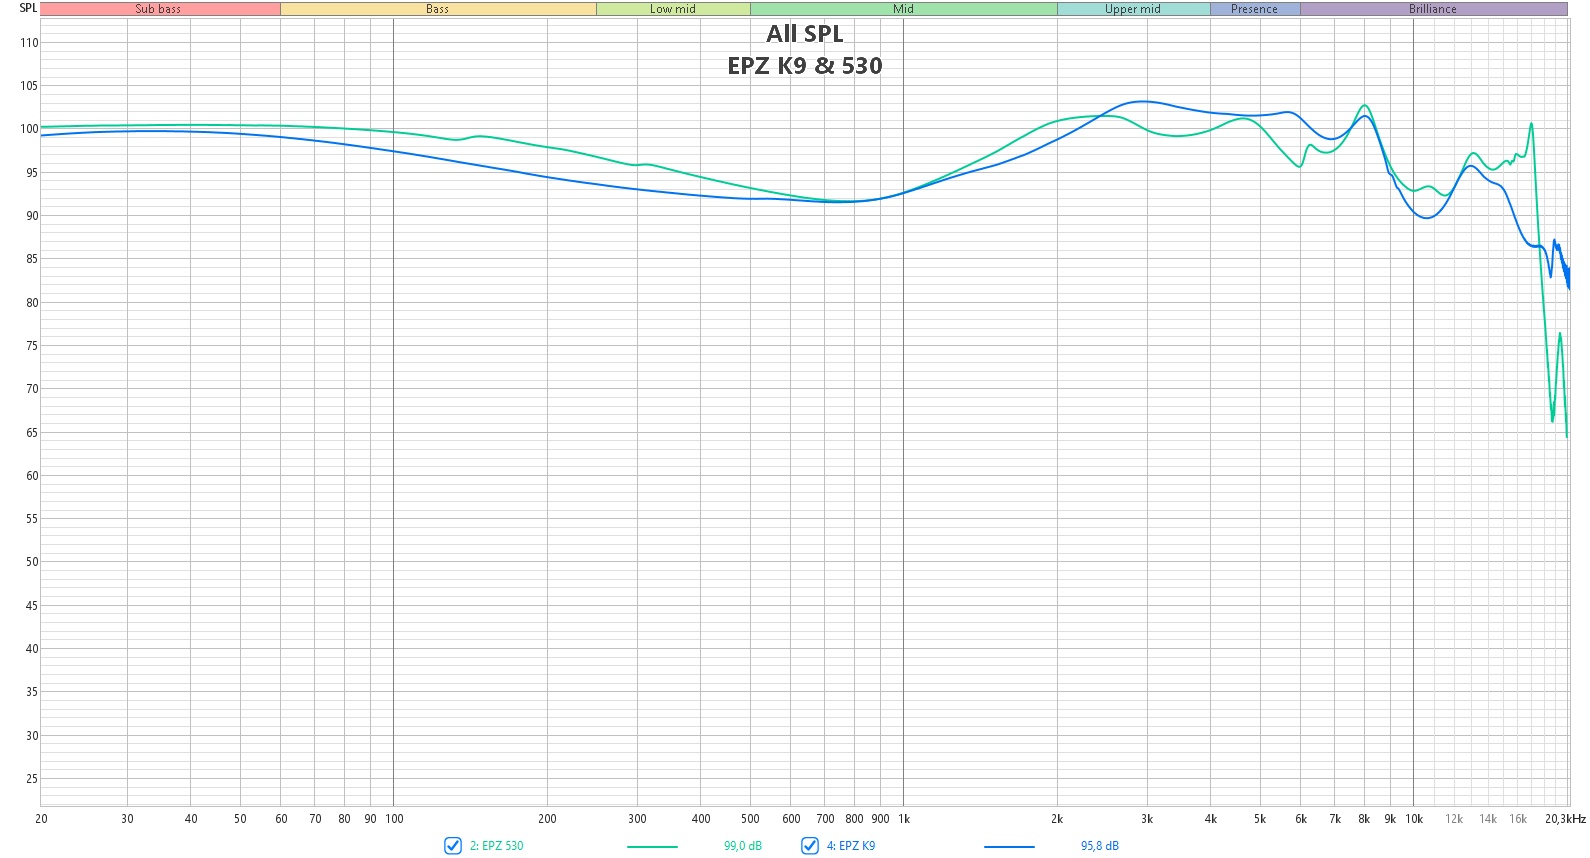This screenshot has width=1590, height=858.
Task: Click the "EPZ K9 & 530" subtitle
Action: click(x=805, y=66)
